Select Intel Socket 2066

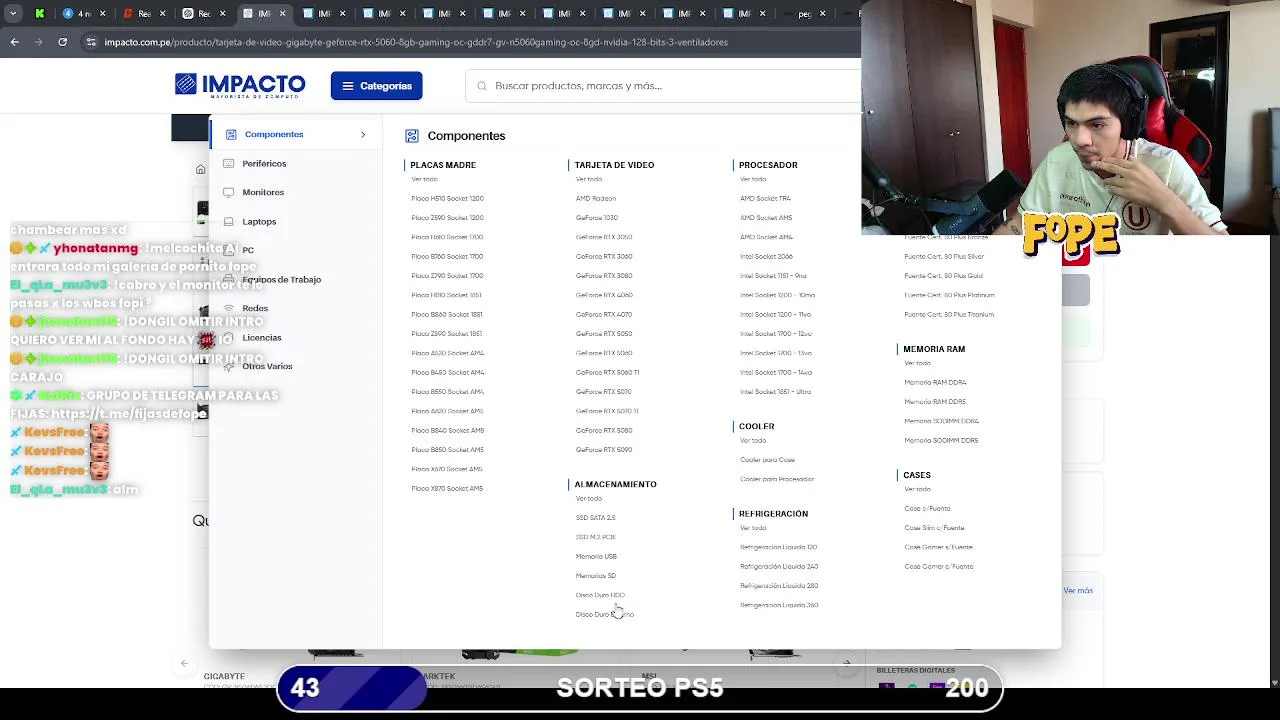tap(766, 256)
